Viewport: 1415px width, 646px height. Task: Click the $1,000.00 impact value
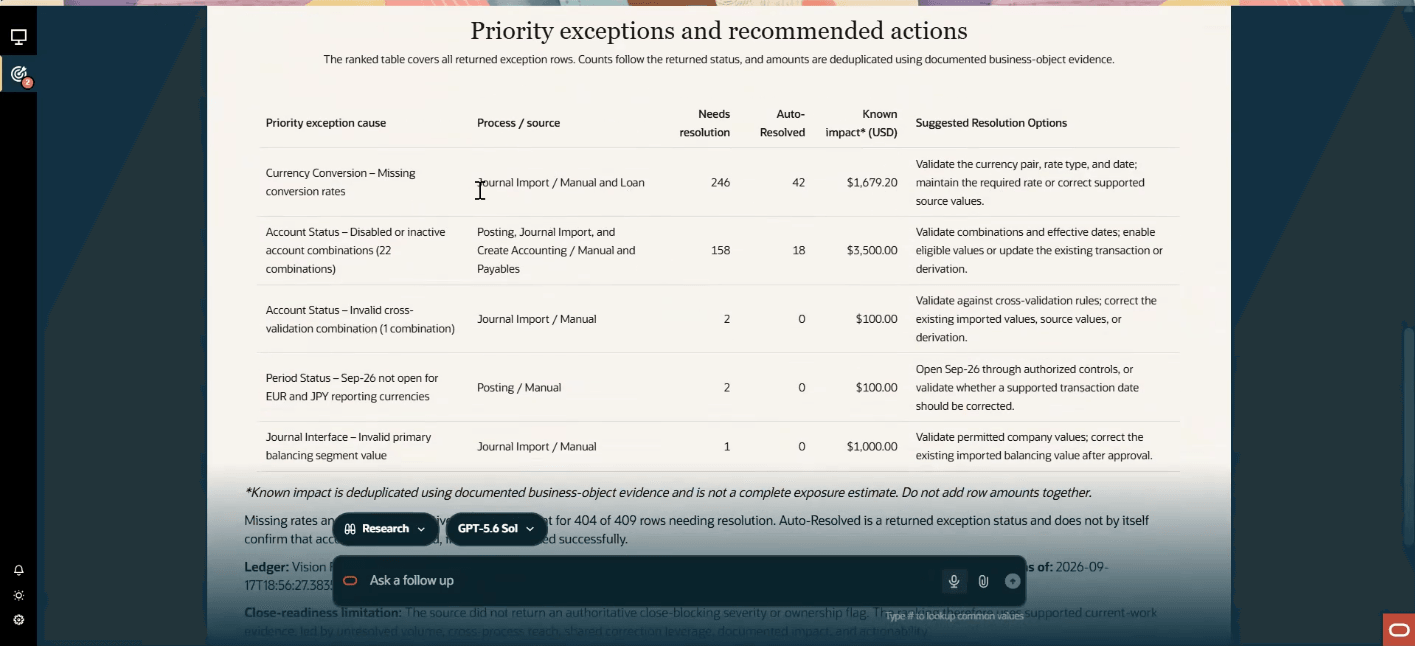point(872,447)
